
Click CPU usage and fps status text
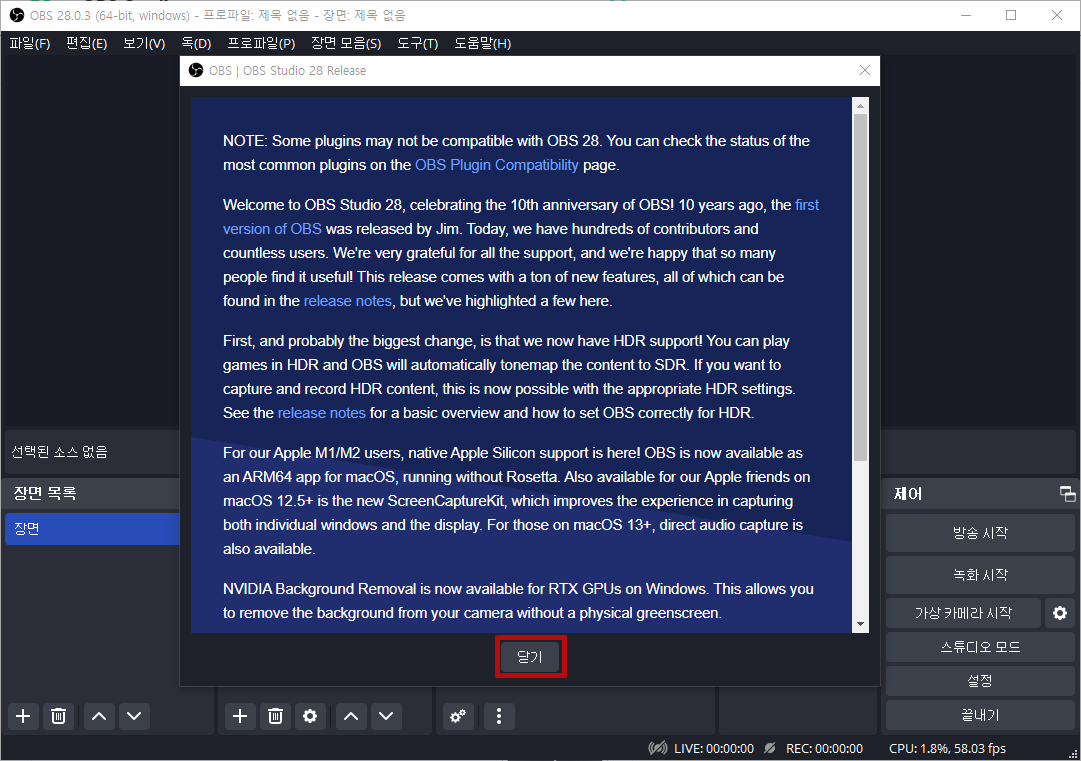pyautogui.click(x=947, y=749)
